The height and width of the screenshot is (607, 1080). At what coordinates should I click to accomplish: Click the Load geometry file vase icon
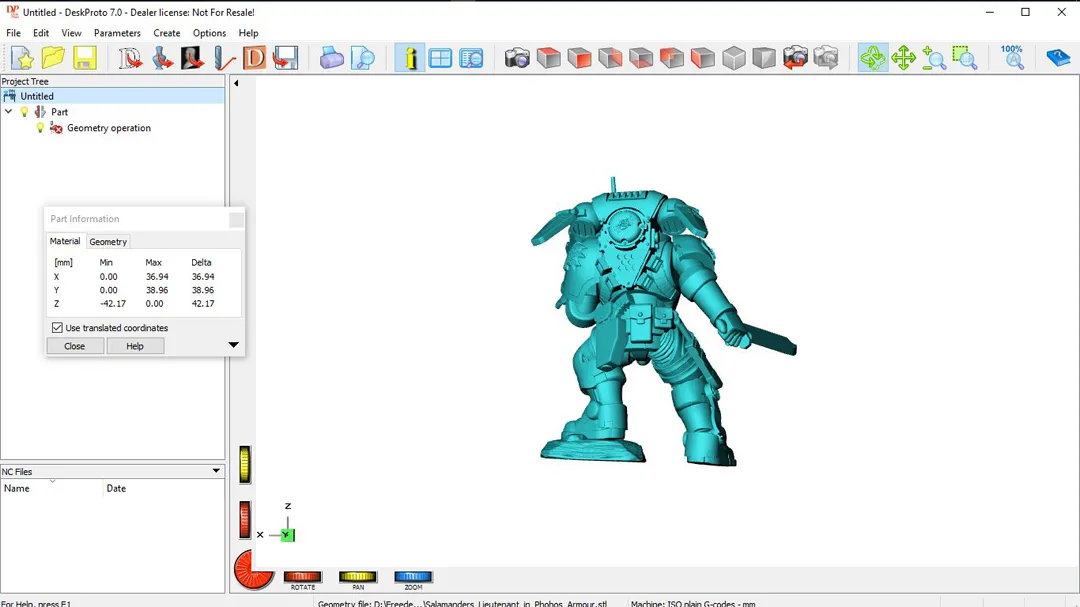coord(162,59)
